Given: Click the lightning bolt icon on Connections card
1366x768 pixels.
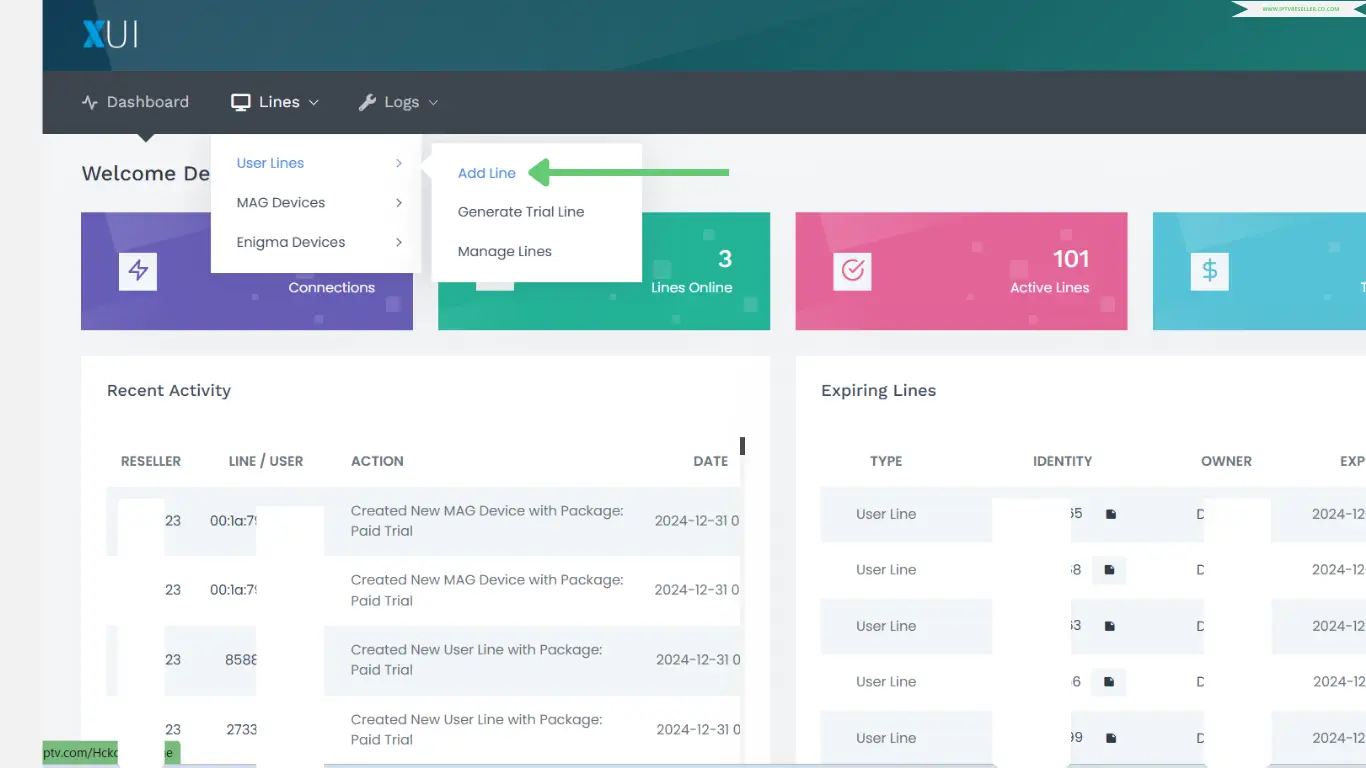Looking at the screenshot, I should (x=138, y=271).
